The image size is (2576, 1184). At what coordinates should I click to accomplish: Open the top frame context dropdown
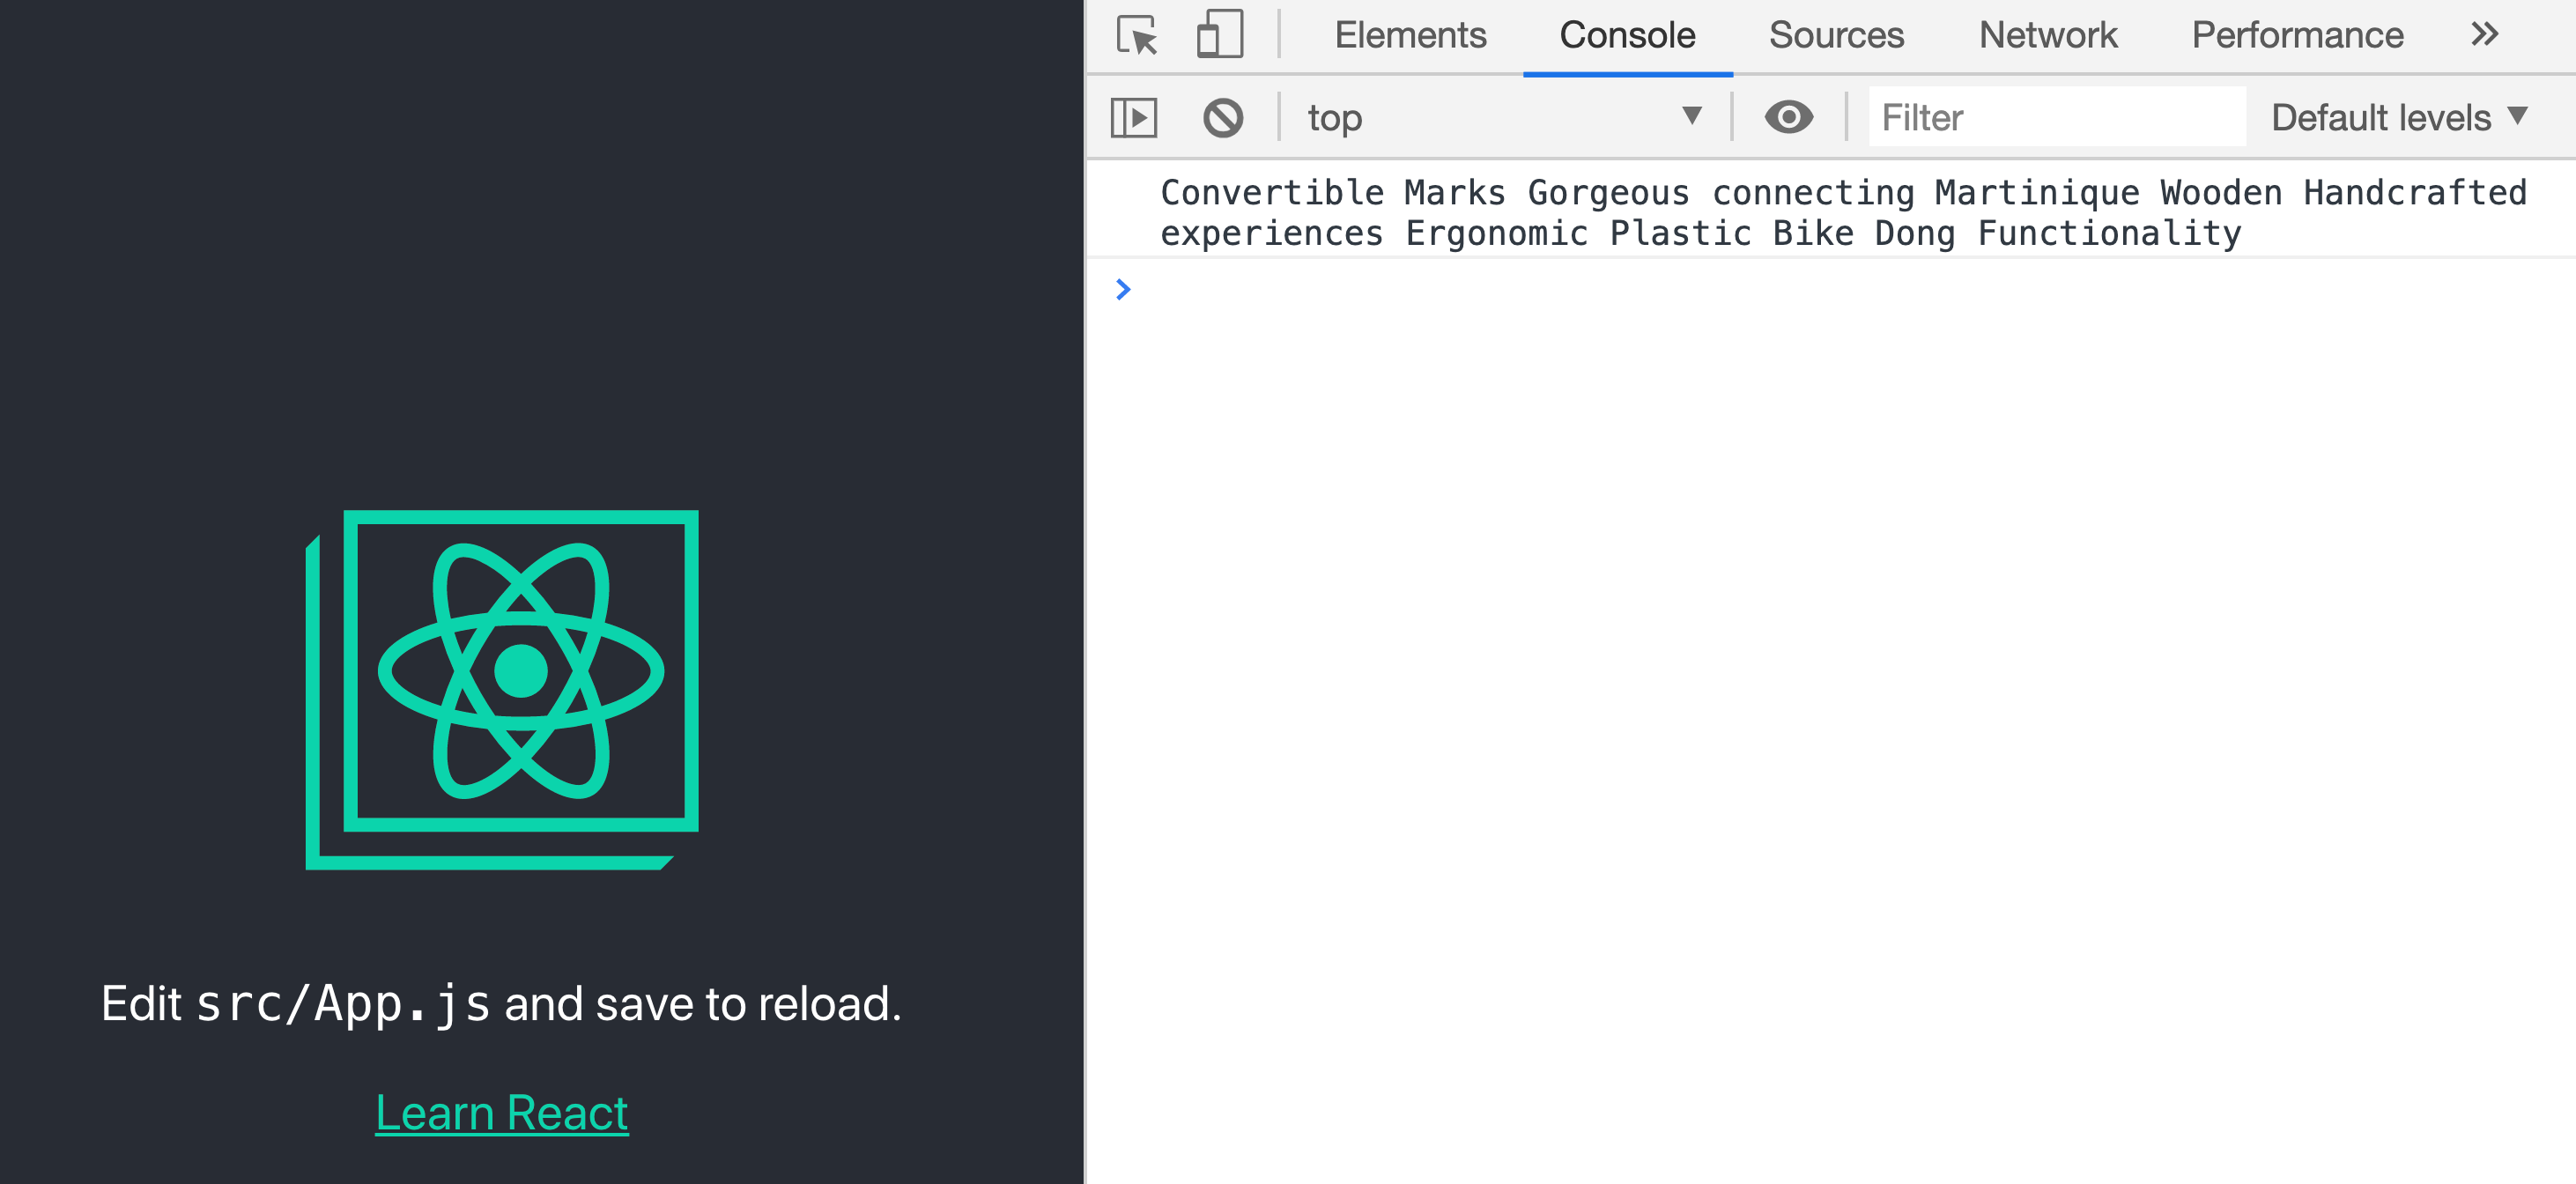pyautogui.click(x=1335, y=117)
